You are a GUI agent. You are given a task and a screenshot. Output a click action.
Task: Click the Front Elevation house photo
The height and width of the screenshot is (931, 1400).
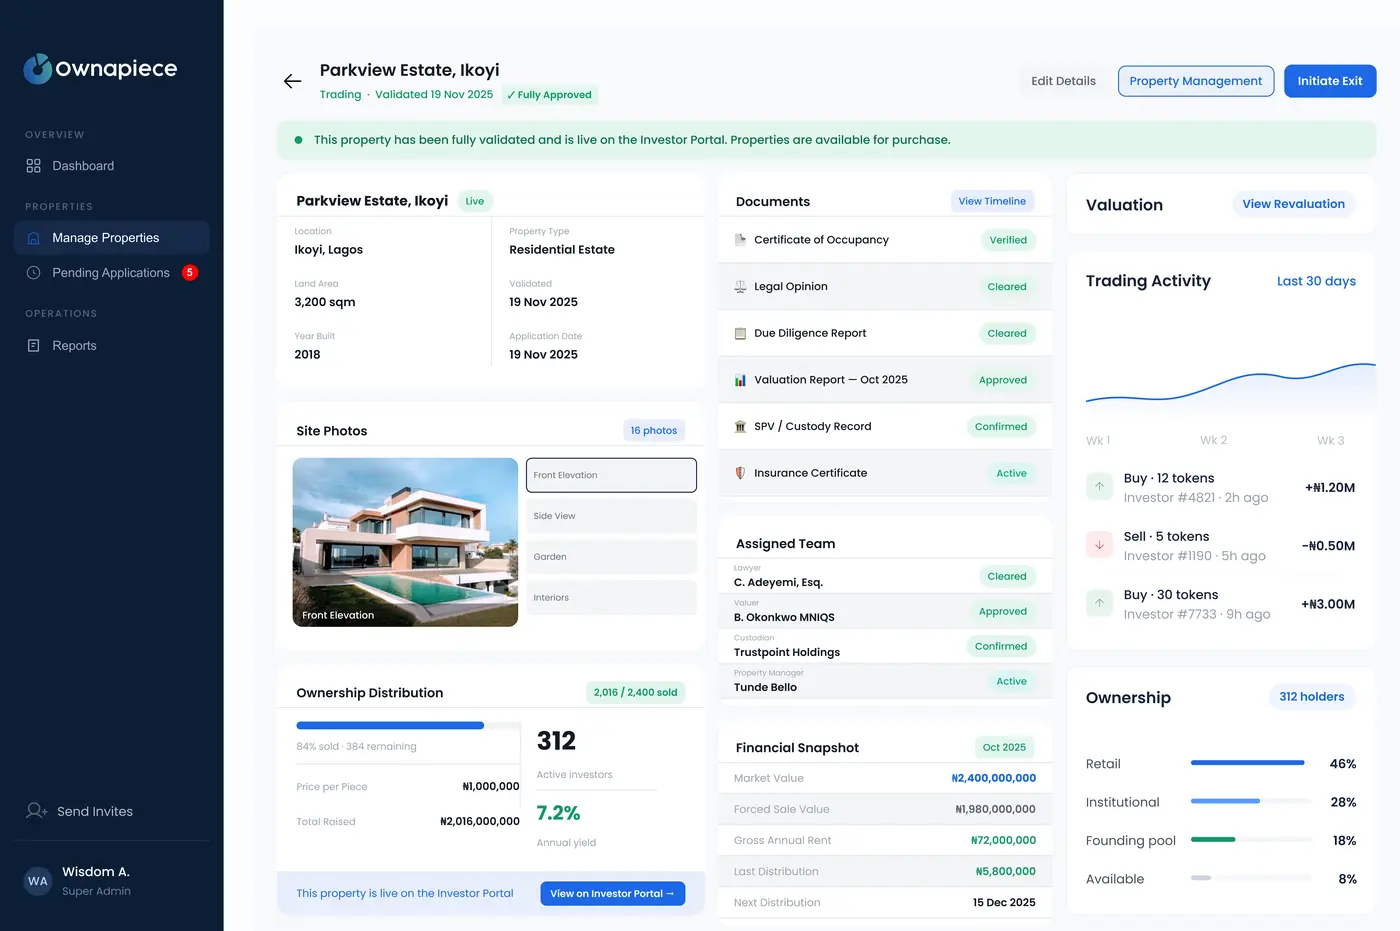coord(405,542)
